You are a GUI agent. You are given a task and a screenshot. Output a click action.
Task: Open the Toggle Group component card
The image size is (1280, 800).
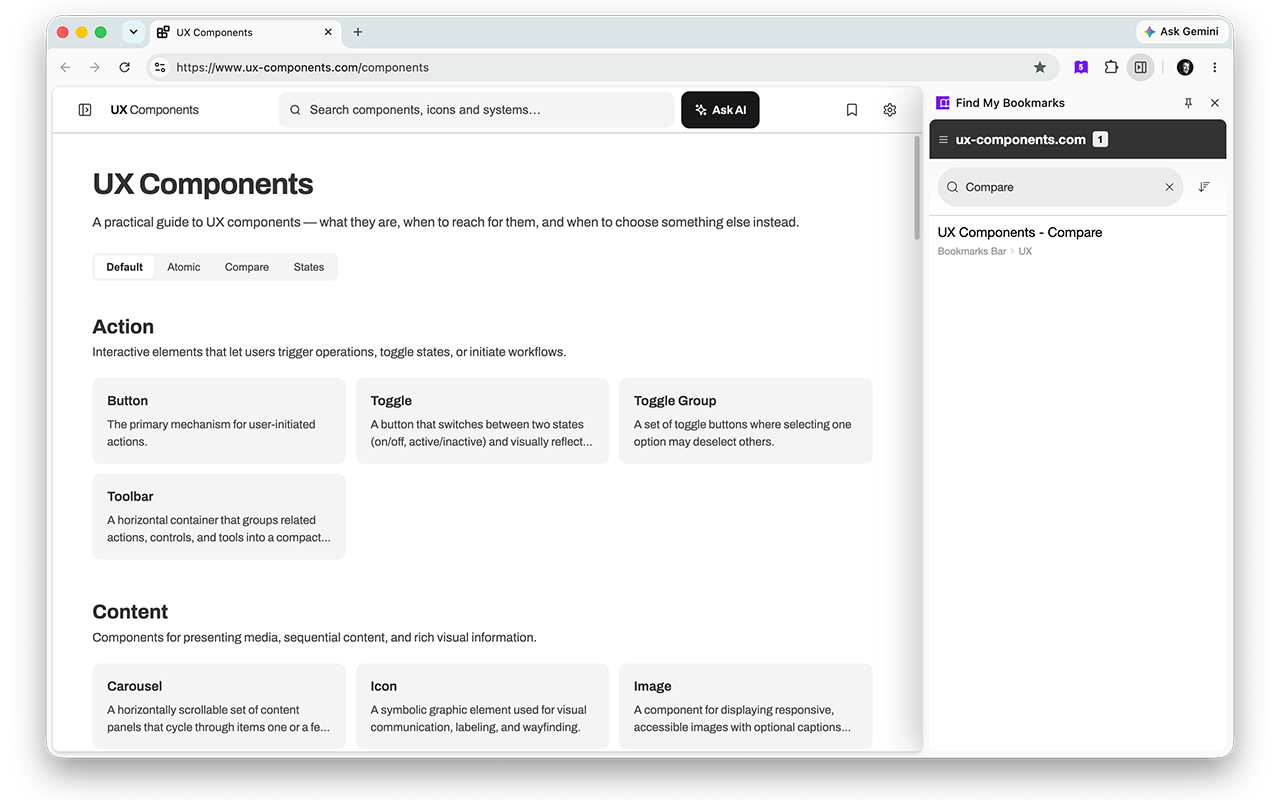(746, 421)
